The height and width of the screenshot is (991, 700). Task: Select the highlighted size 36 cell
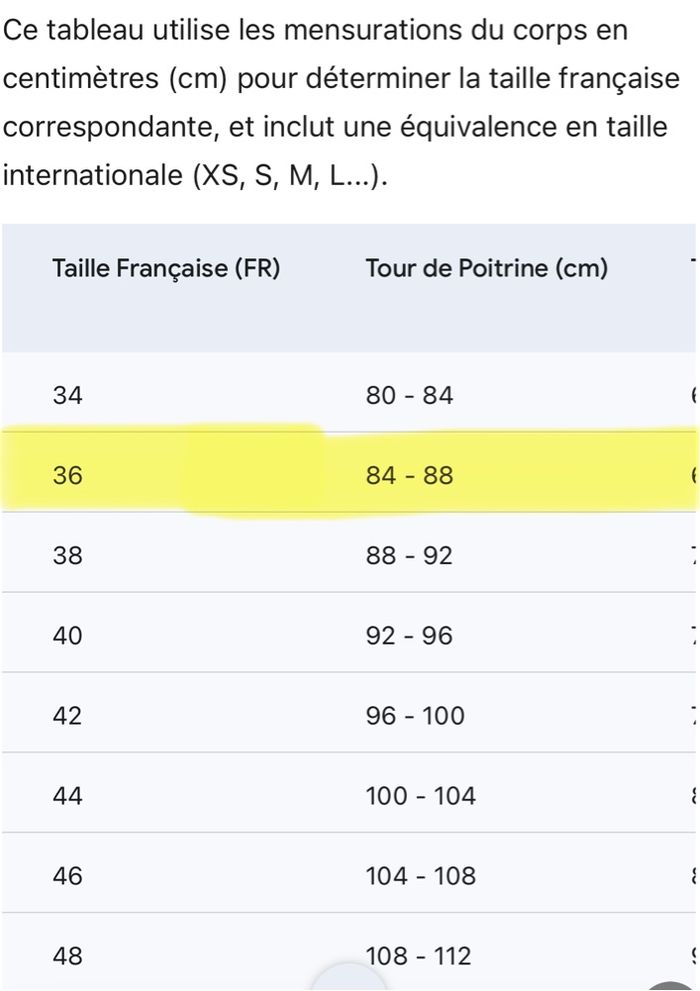67,476
